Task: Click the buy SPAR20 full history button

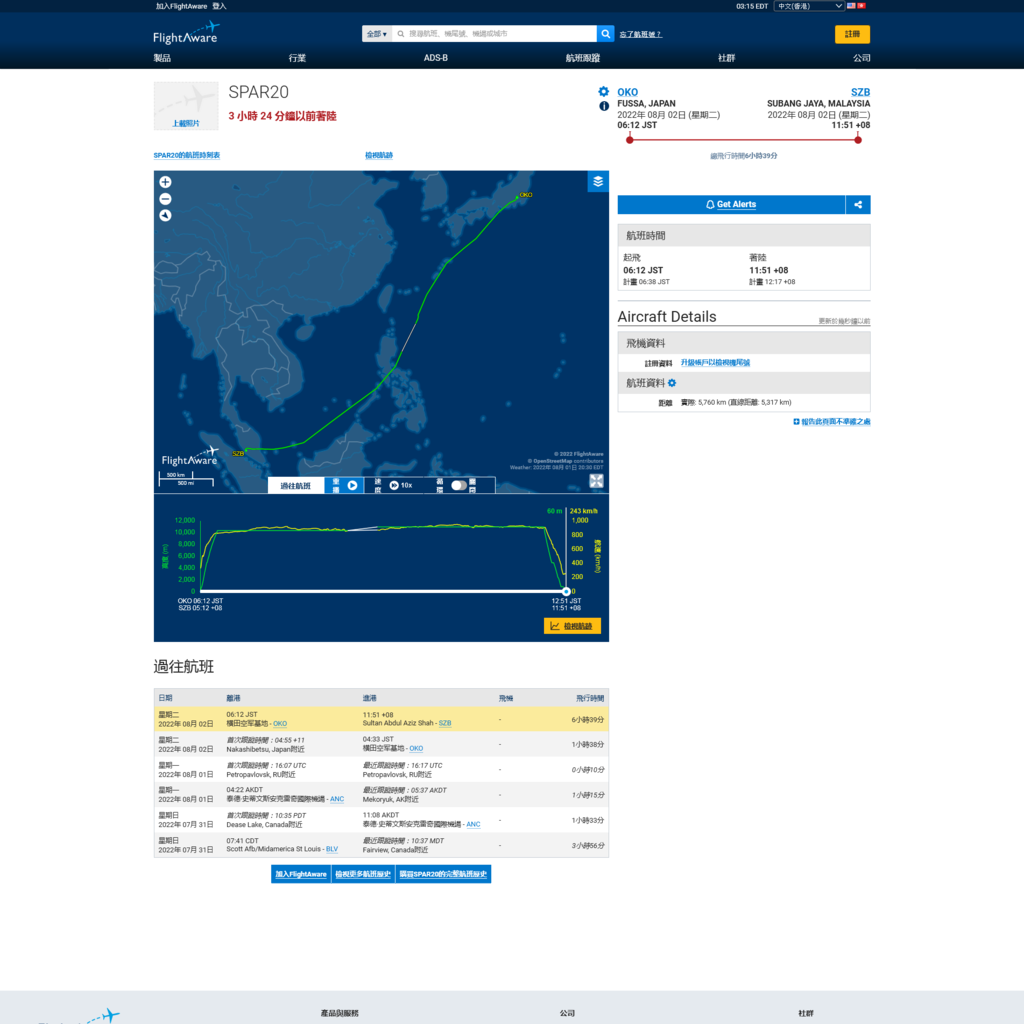Action: [x=443, y=874]
